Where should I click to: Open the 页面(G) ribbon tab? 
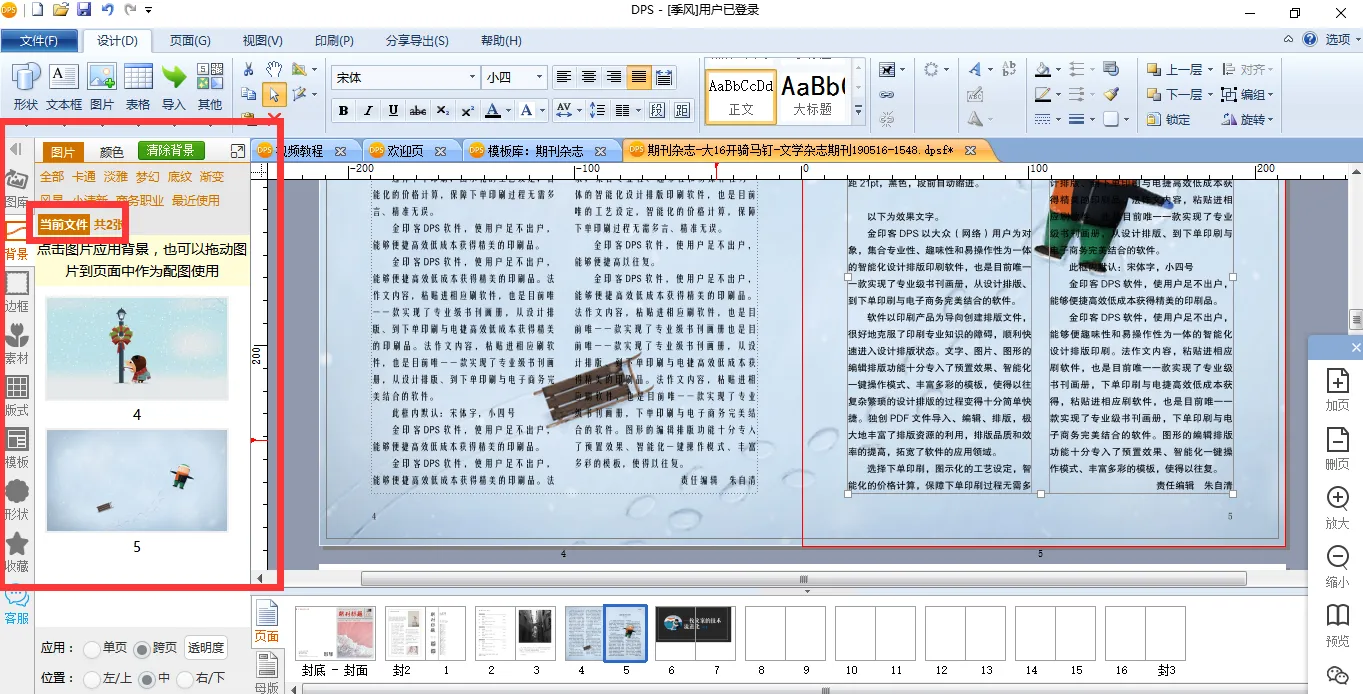[189, 41]
